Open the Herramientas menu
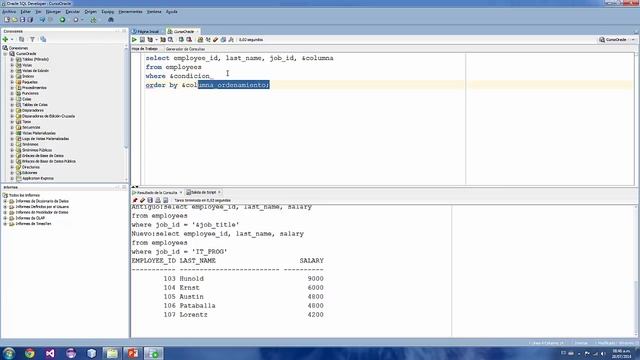Screen dimensions: 640x360 pos(130,11)
